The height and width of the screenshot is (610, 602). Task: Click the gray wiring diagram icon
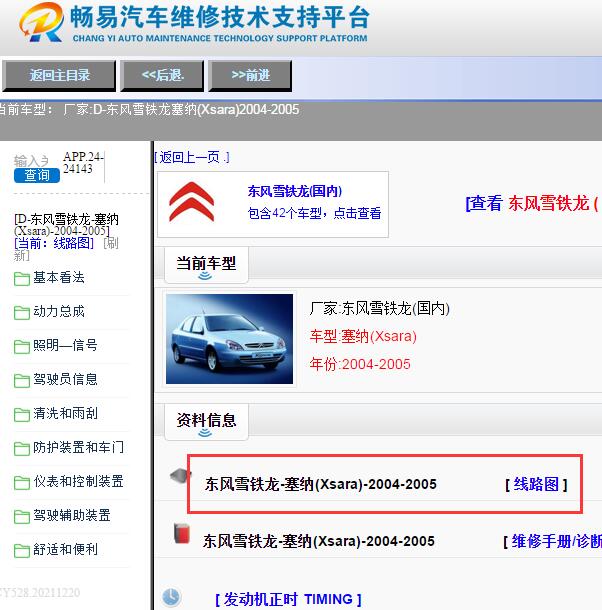[x=180, y=476]
